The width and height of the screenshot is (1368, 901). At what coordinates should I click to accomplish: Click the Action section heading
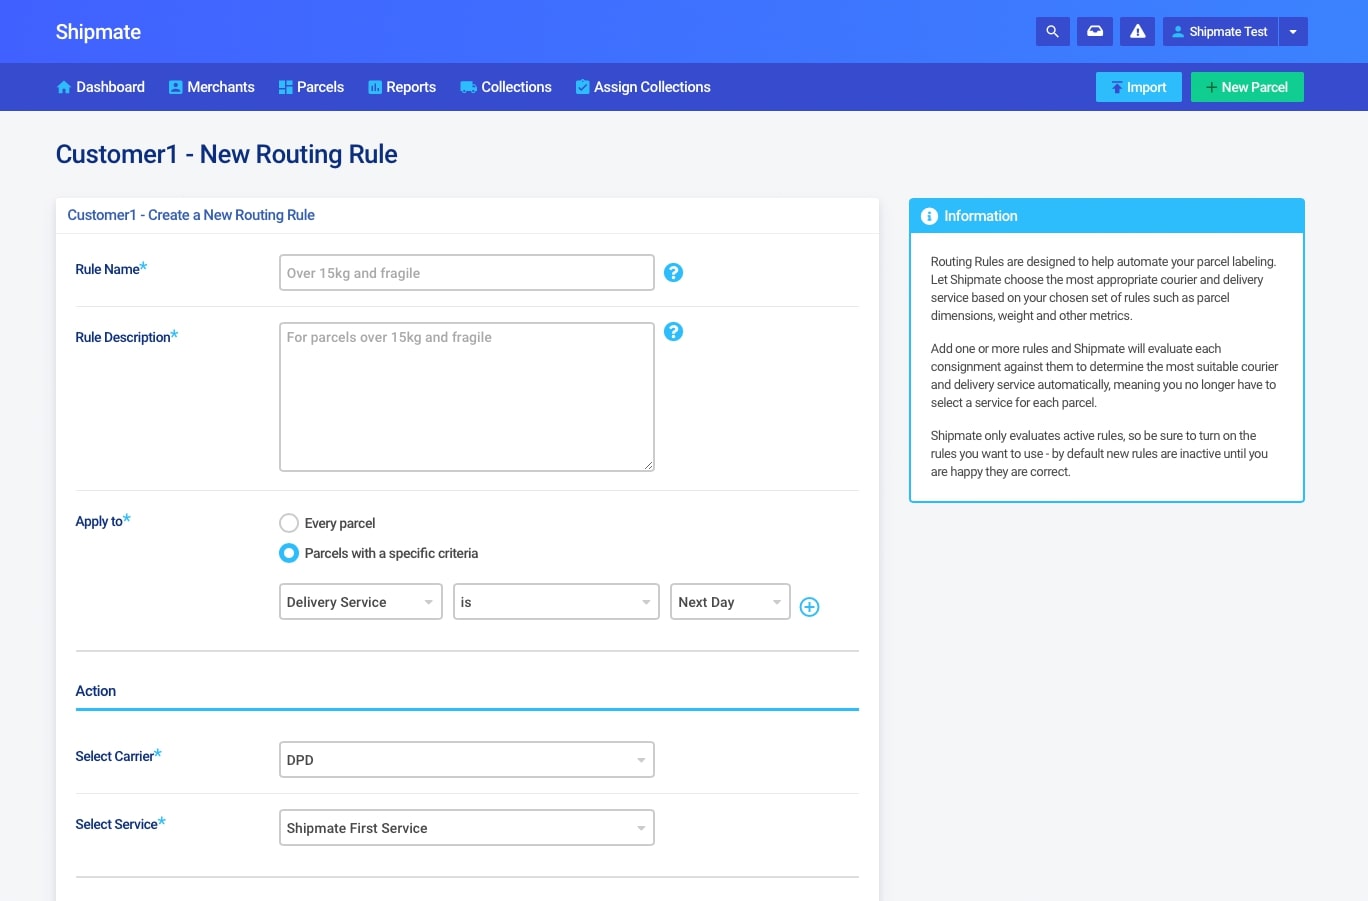coord(96,691)
